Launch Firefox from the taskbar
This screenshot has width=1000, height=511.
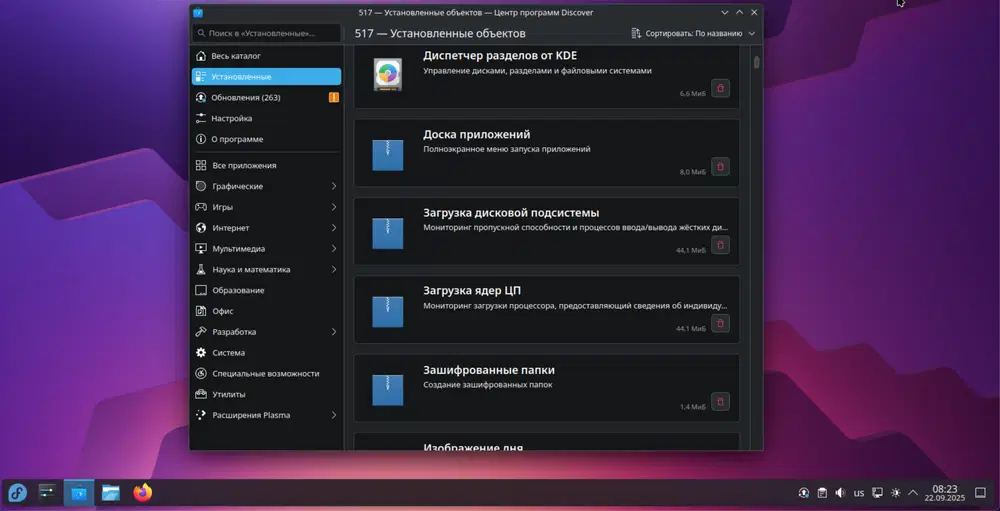click(x=142, y=493)
